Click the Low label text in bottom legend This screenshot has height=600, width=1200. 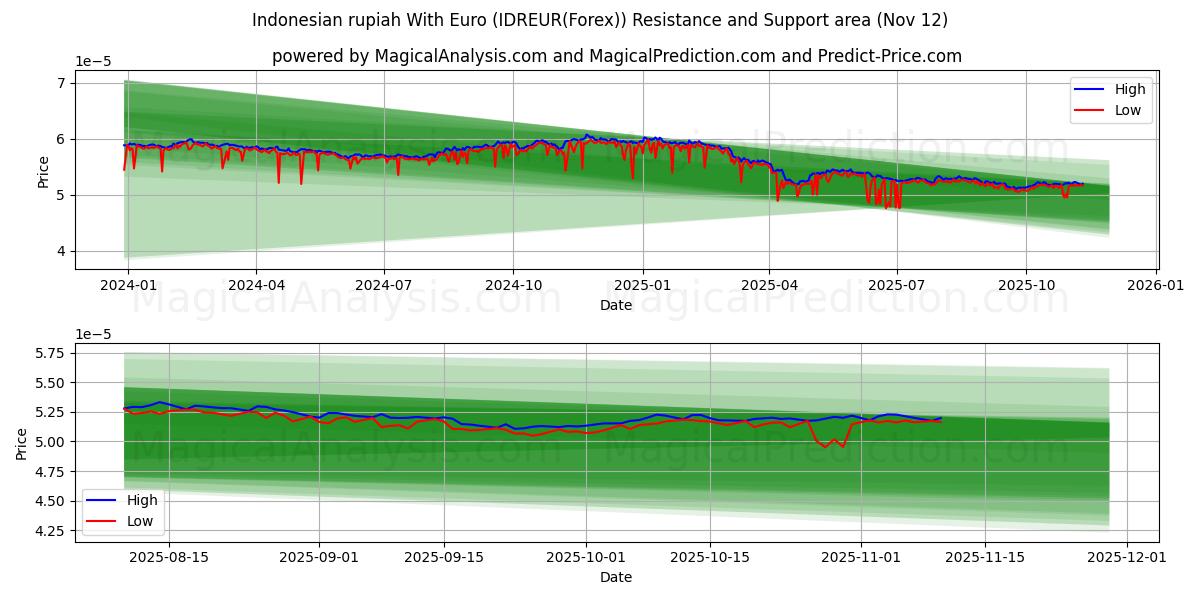pos(140,521)
